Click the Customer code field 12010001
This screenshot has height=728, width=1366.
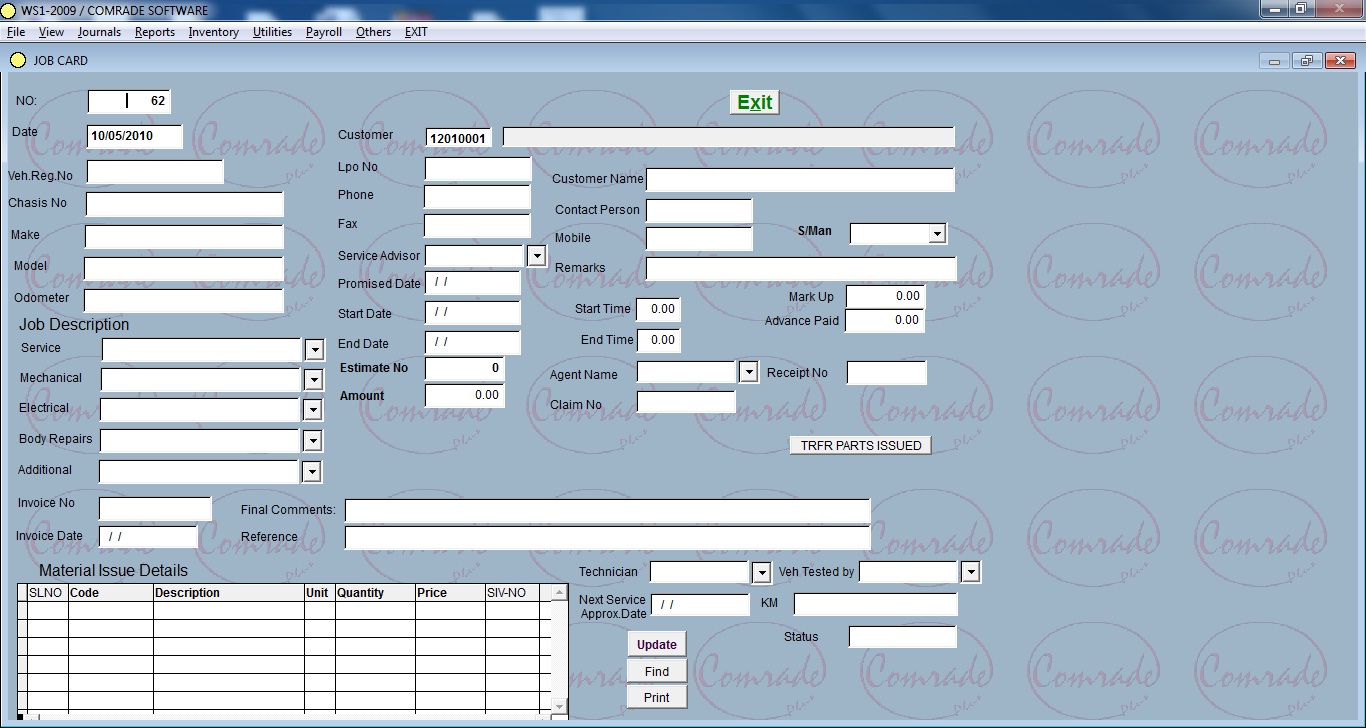[459, 138]
